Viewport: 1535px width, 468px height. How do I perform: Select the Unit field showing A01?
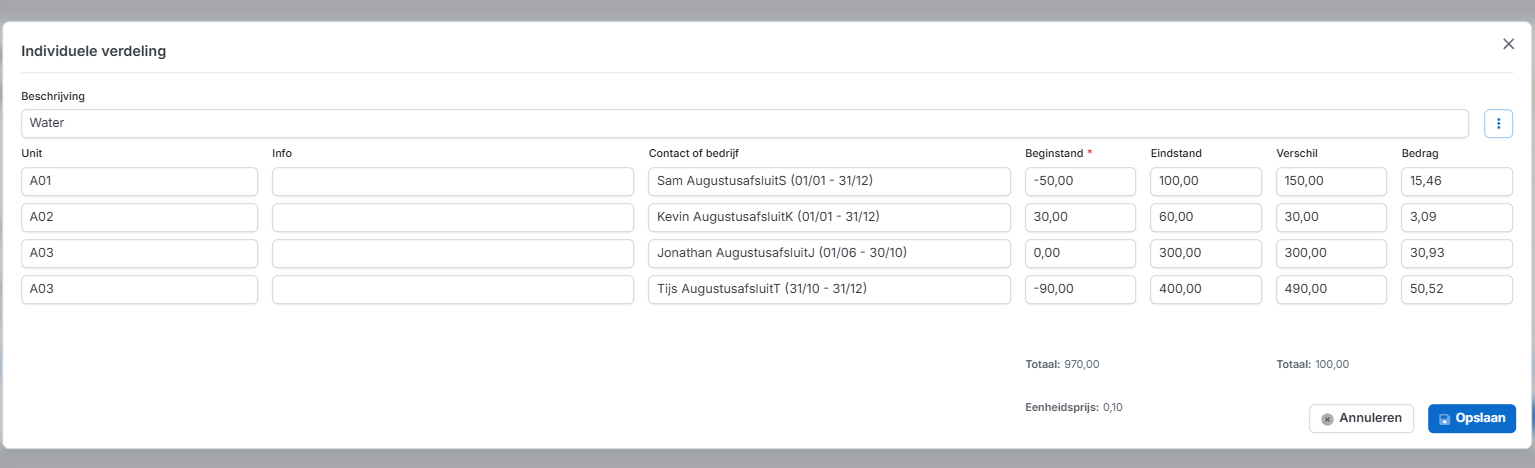[139, 182]
